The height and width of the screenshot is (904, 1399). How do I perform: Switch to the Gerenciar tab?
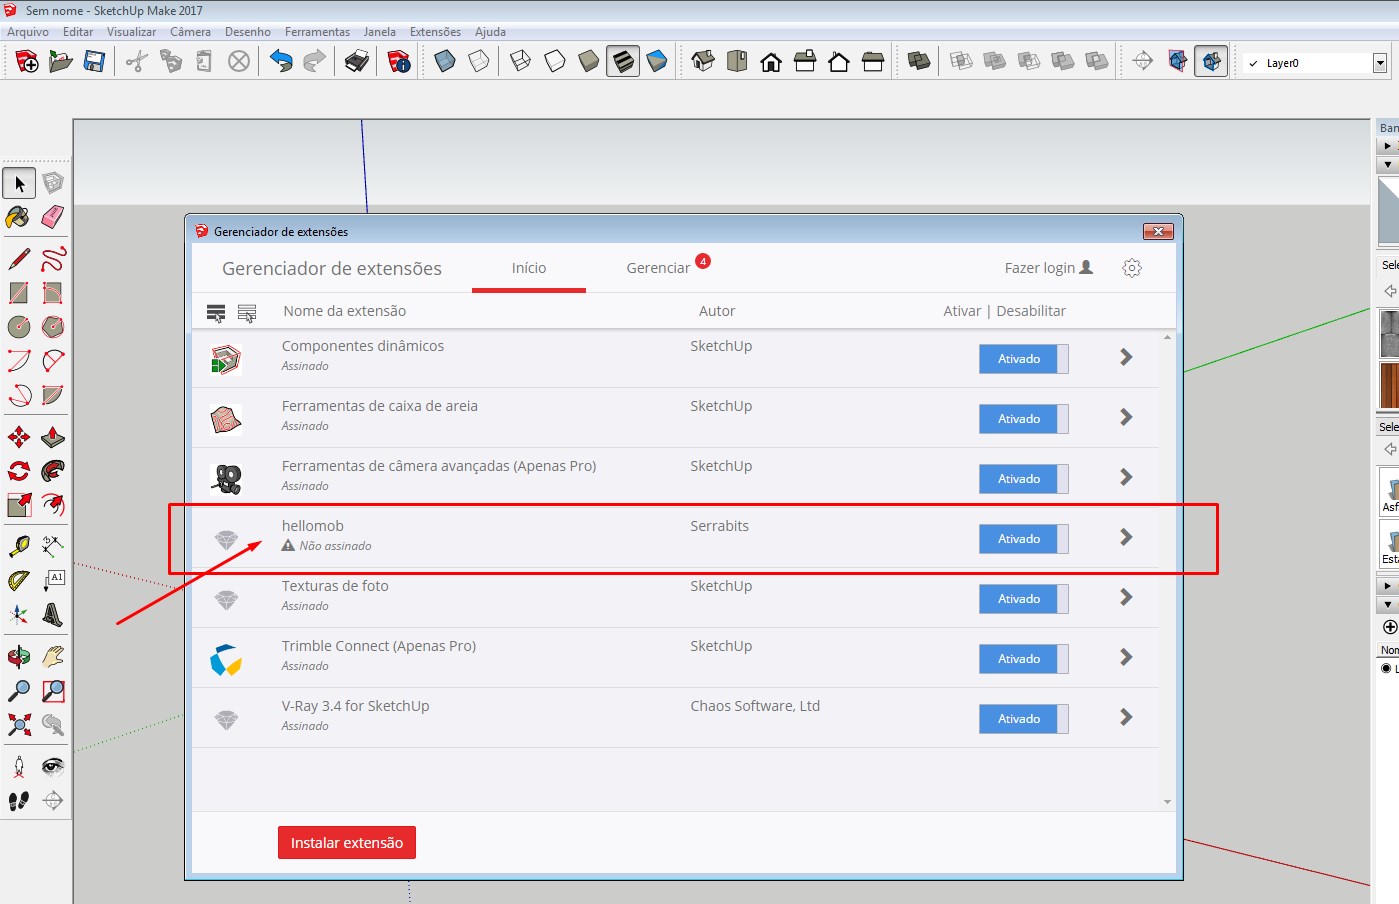coord(658,268)
